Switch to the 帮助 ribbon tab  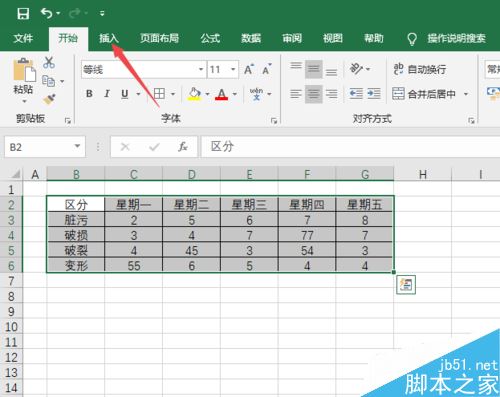[373, 38]
